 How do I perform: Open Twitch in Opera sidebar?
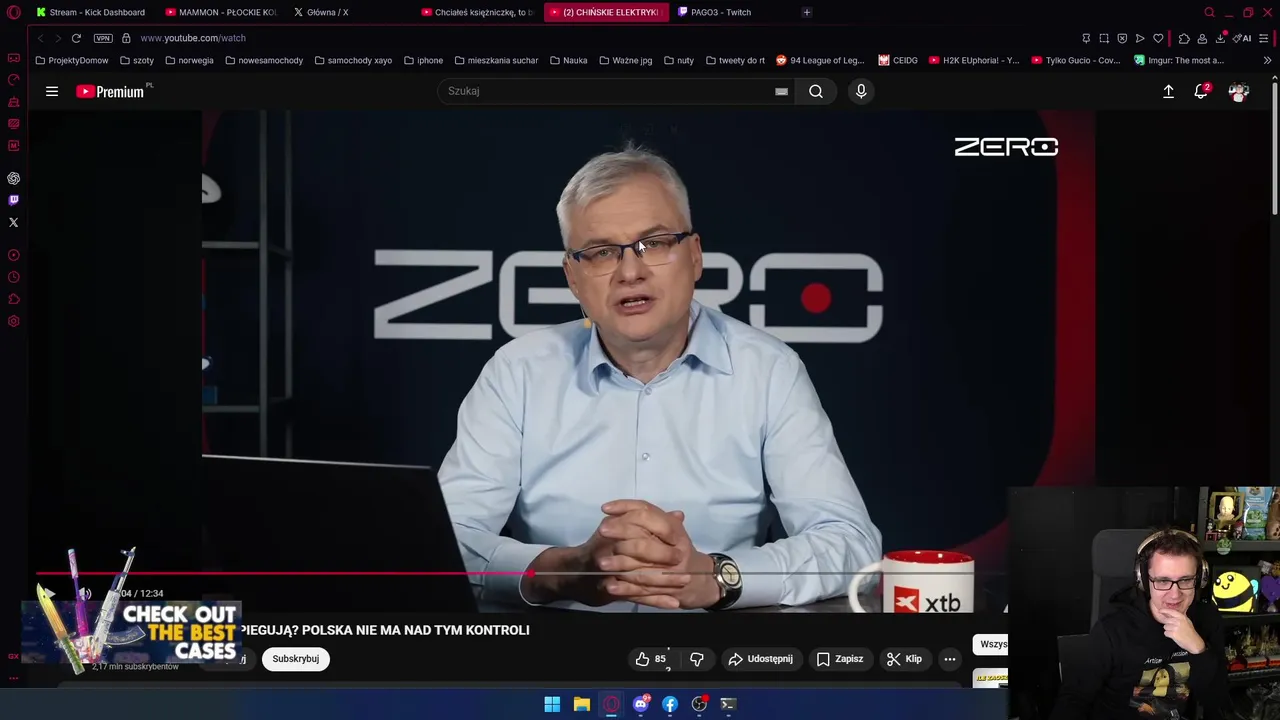point(14,200)
